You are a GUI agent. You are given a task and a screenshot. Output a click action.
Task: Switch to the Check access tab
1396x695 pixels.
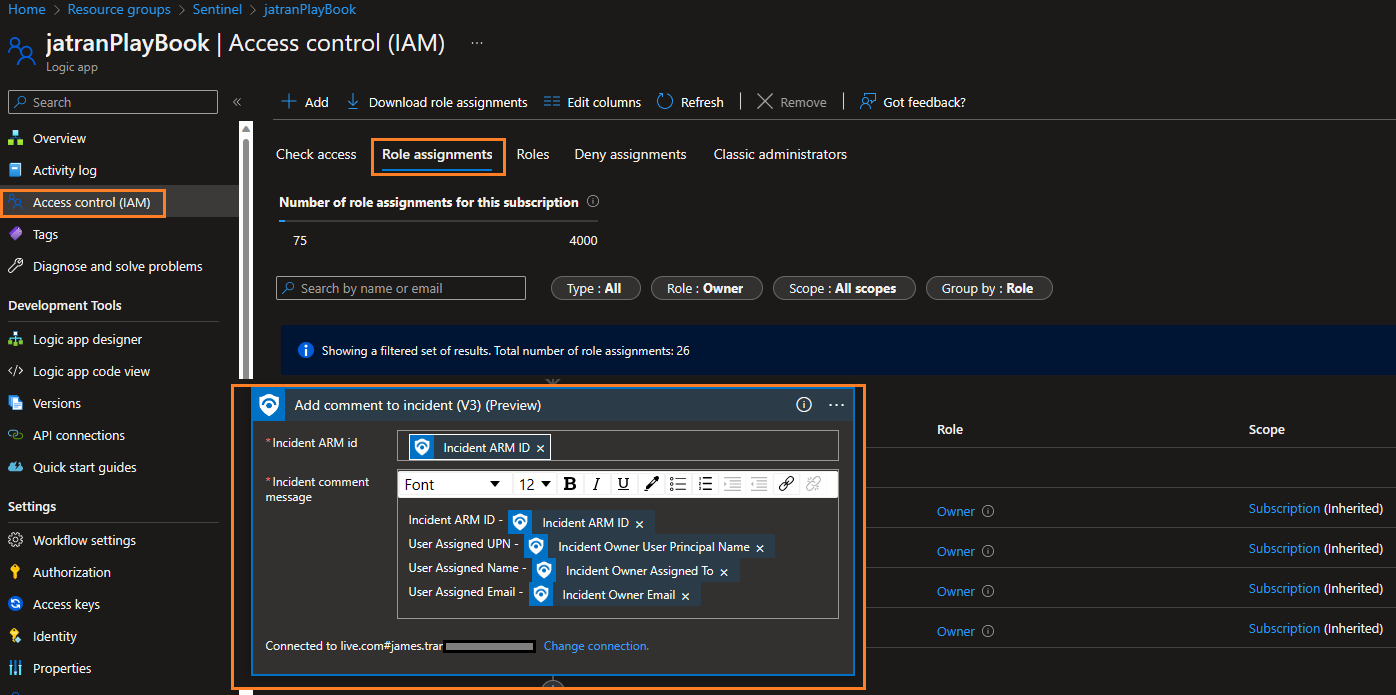316,154
